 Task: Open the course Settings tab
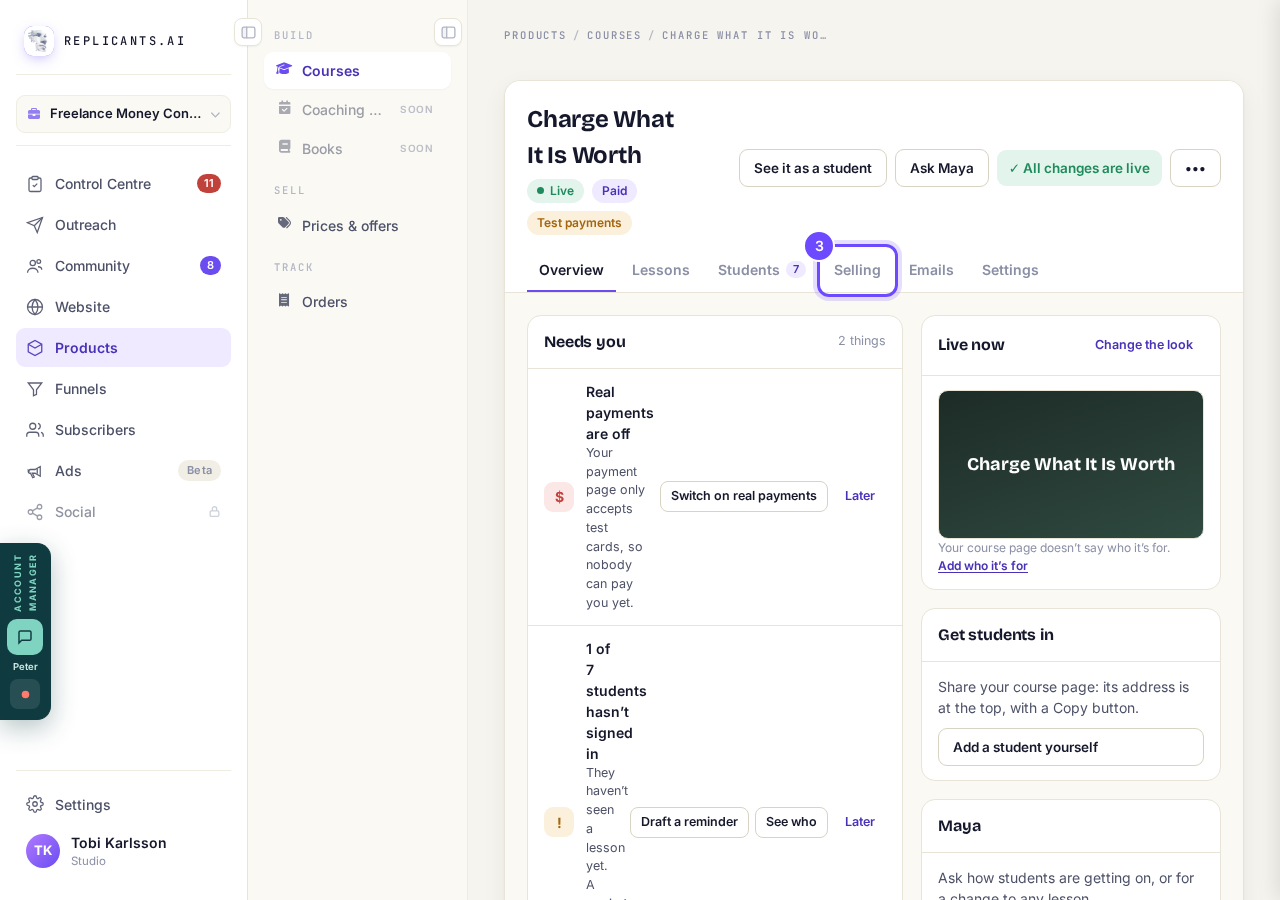(x=1010, y=270)
